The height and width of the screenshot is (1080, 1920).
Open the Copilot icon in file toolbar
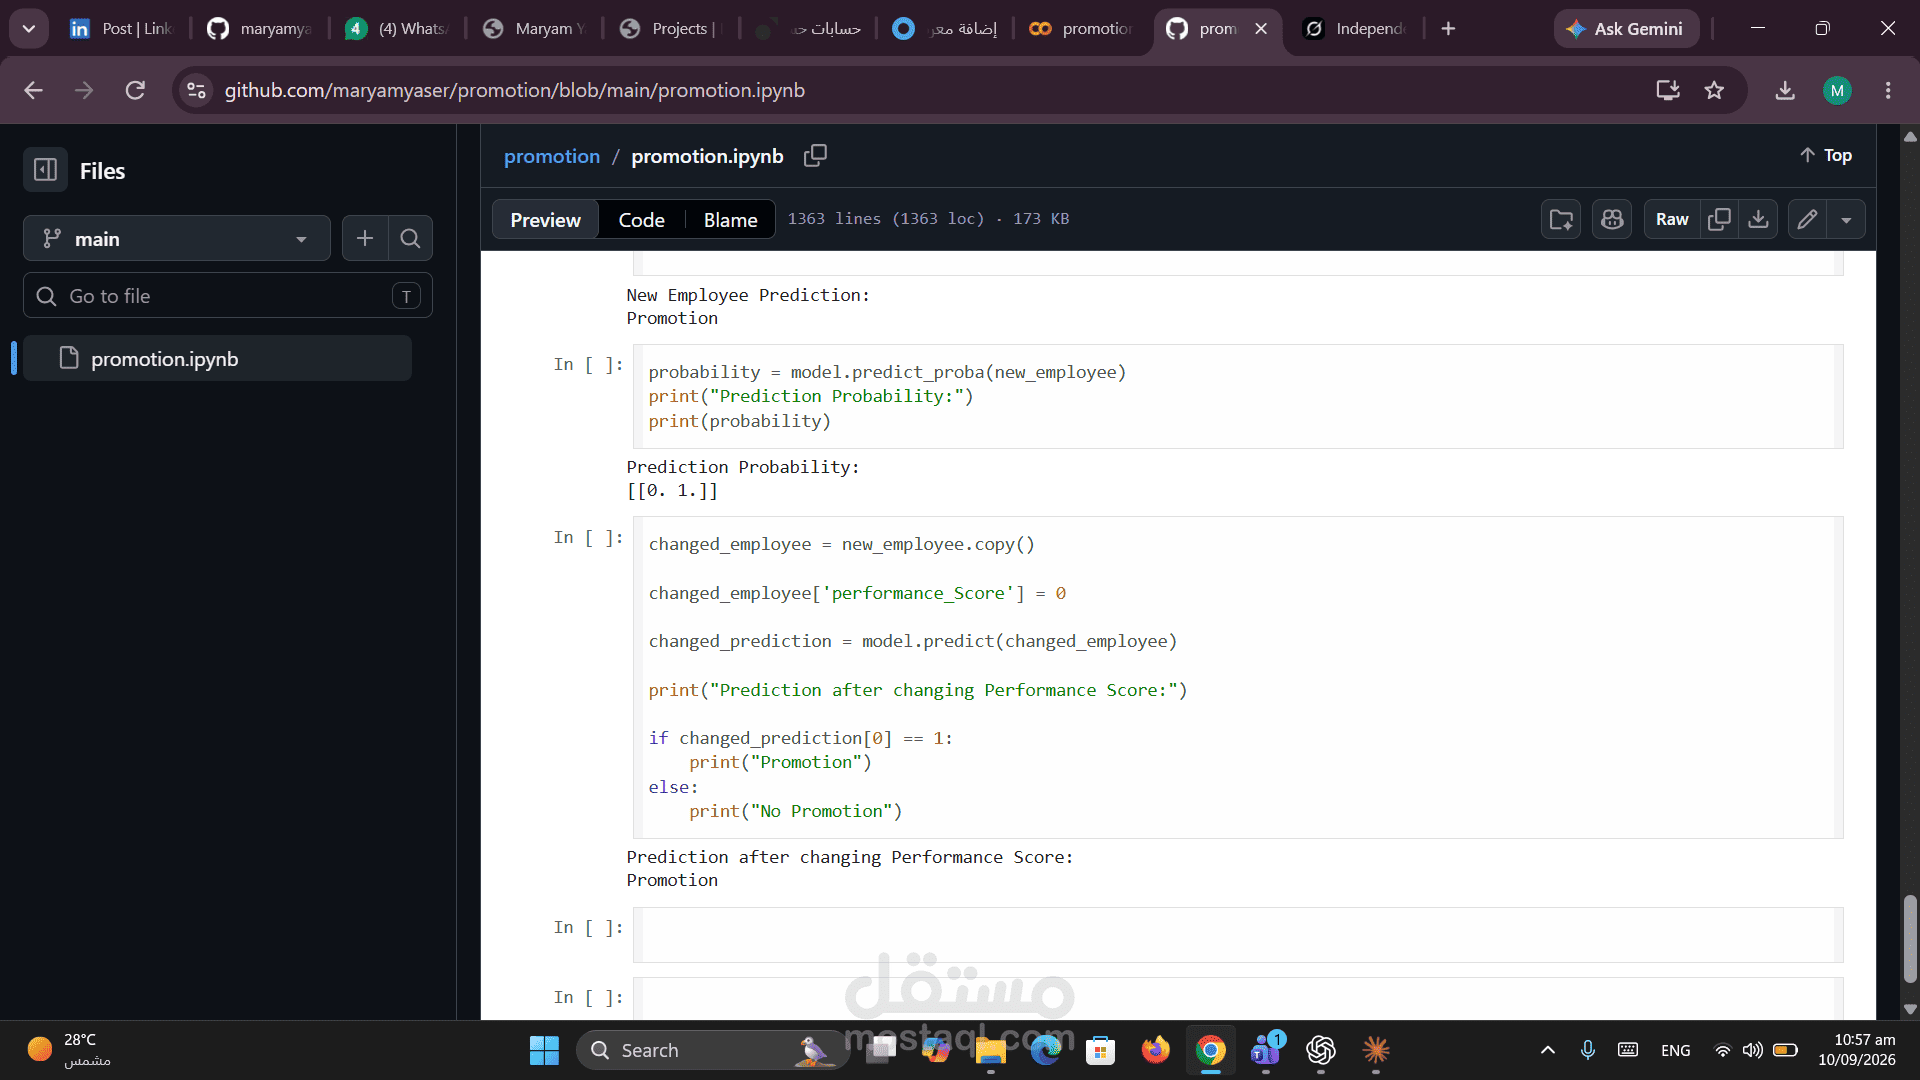(x=1612, y=219)
